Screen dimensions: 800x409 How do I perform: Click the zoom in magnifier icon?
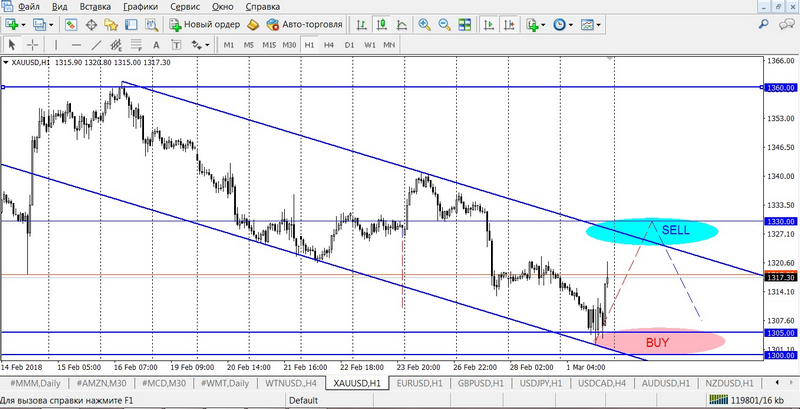(424, 24)
